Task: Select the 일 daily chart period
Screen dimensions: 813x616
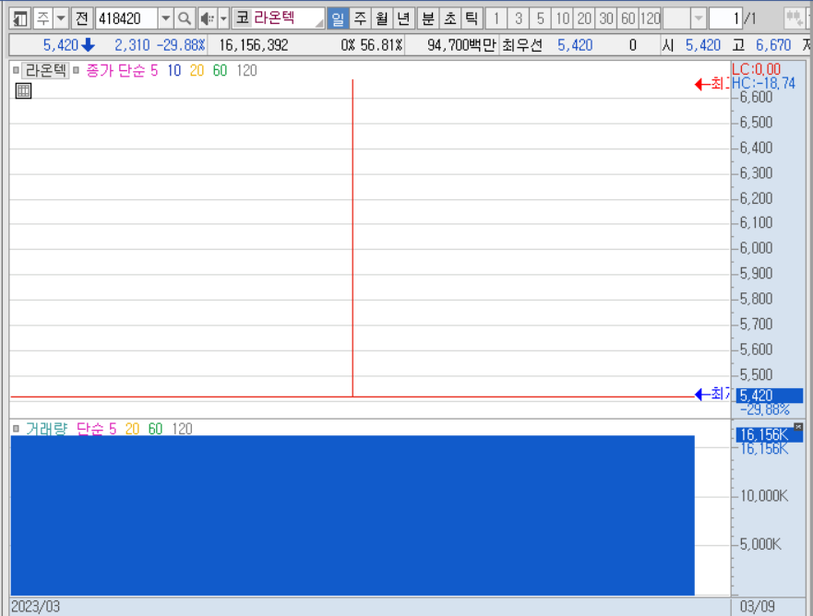Action: pyautogui.click(x=338, y=19)
